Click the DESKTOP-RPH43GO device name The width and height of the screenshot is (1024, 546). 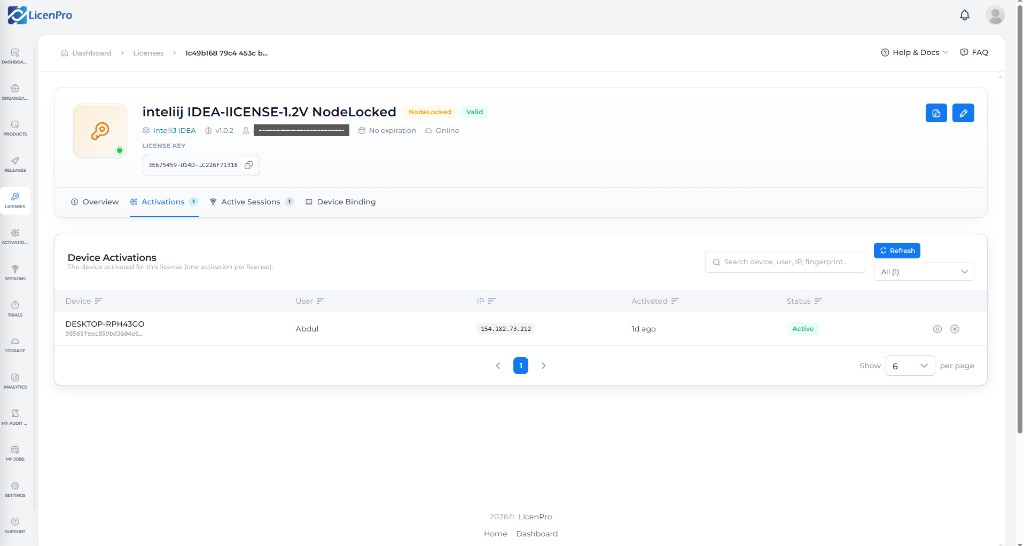(x=104, y=324)
